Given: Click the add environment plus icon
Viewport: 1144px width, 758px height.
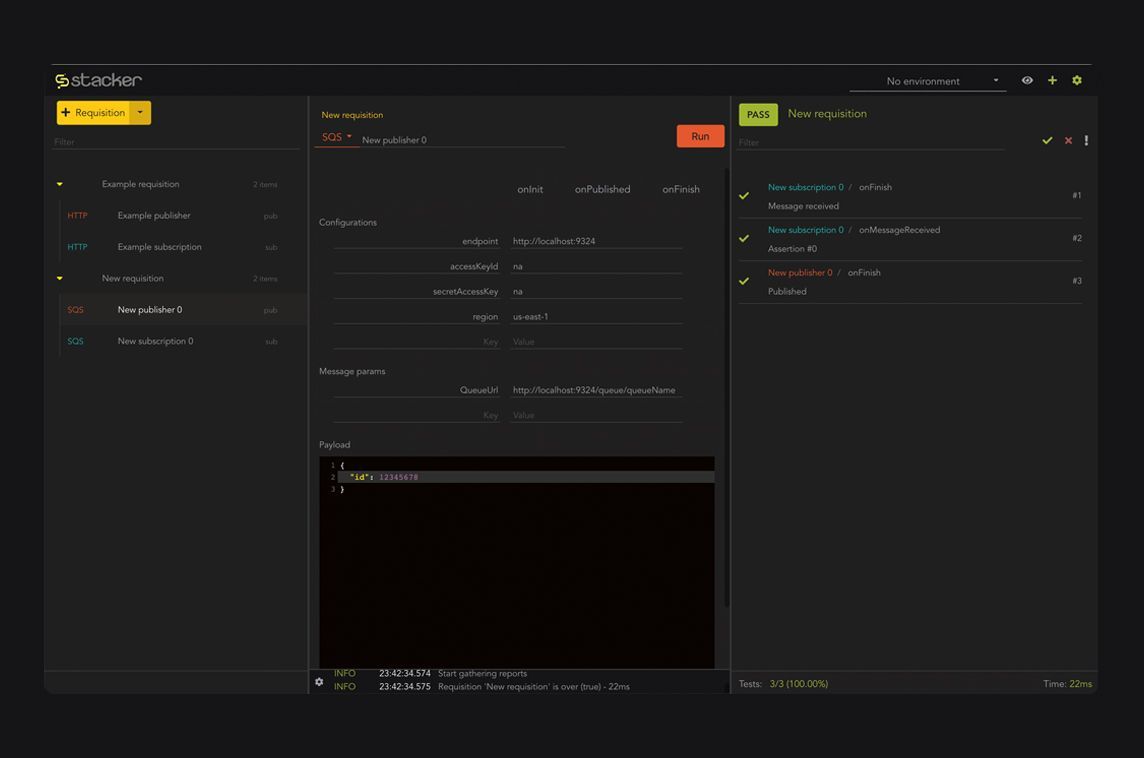Looking at the screenshot, I should (1052, 80).
